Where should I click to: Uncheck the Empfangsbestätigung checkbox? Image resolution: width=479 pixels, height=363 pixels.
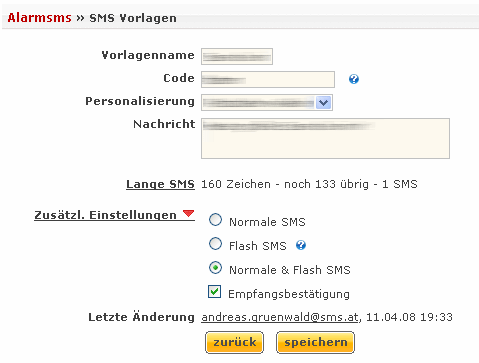214,292
